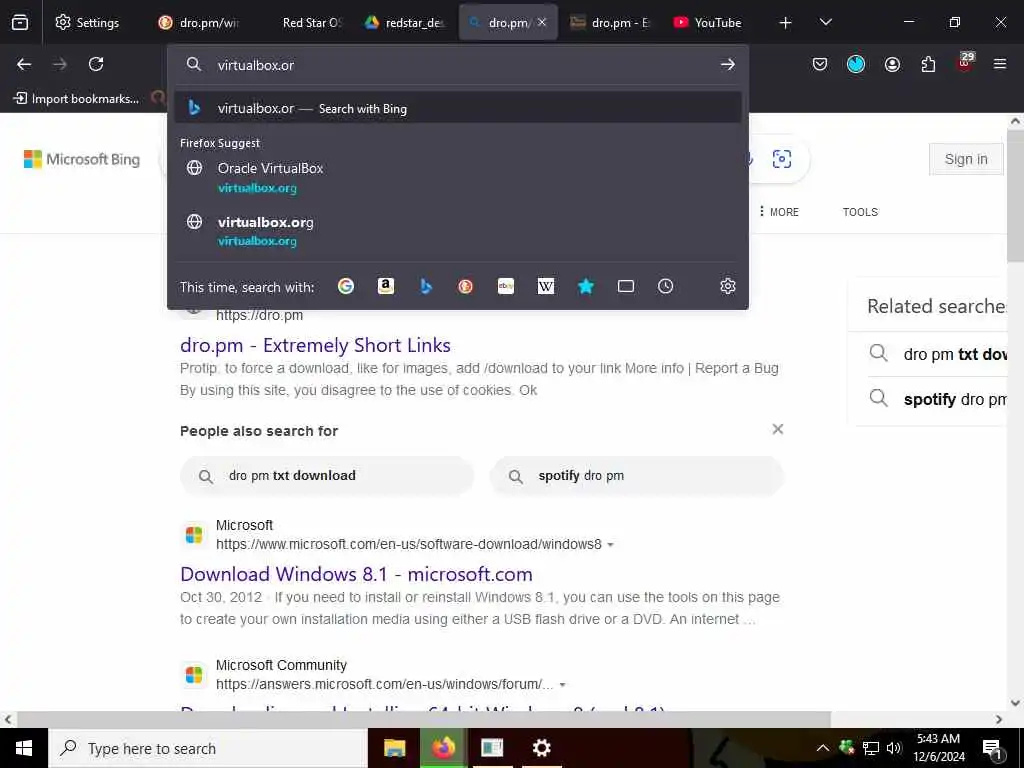
Task: Close the active dro.pm tab
Action: coord(541,22)
